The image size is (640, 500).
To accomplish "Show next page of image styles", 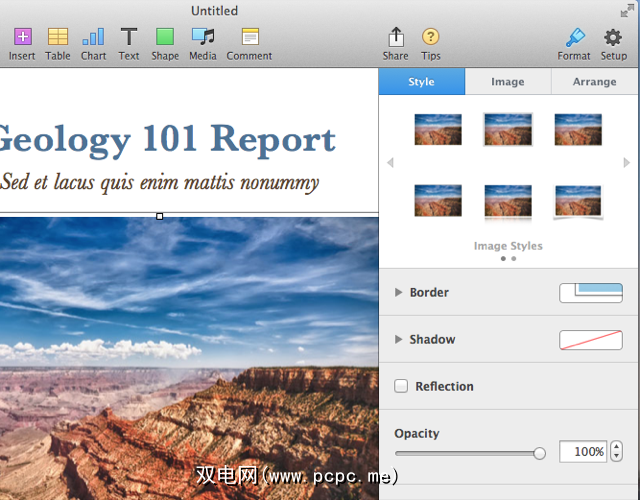I will (x=627, y=163).
